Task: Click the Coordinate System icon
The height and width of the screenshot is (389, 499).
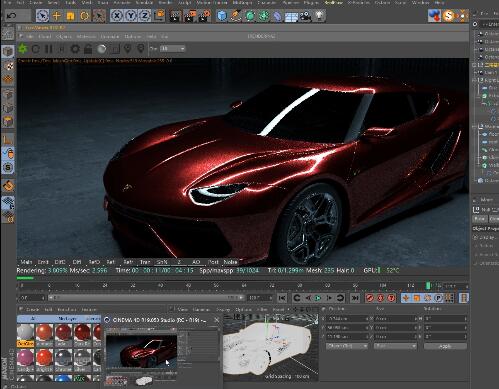Action: click(x=160, y=15)
